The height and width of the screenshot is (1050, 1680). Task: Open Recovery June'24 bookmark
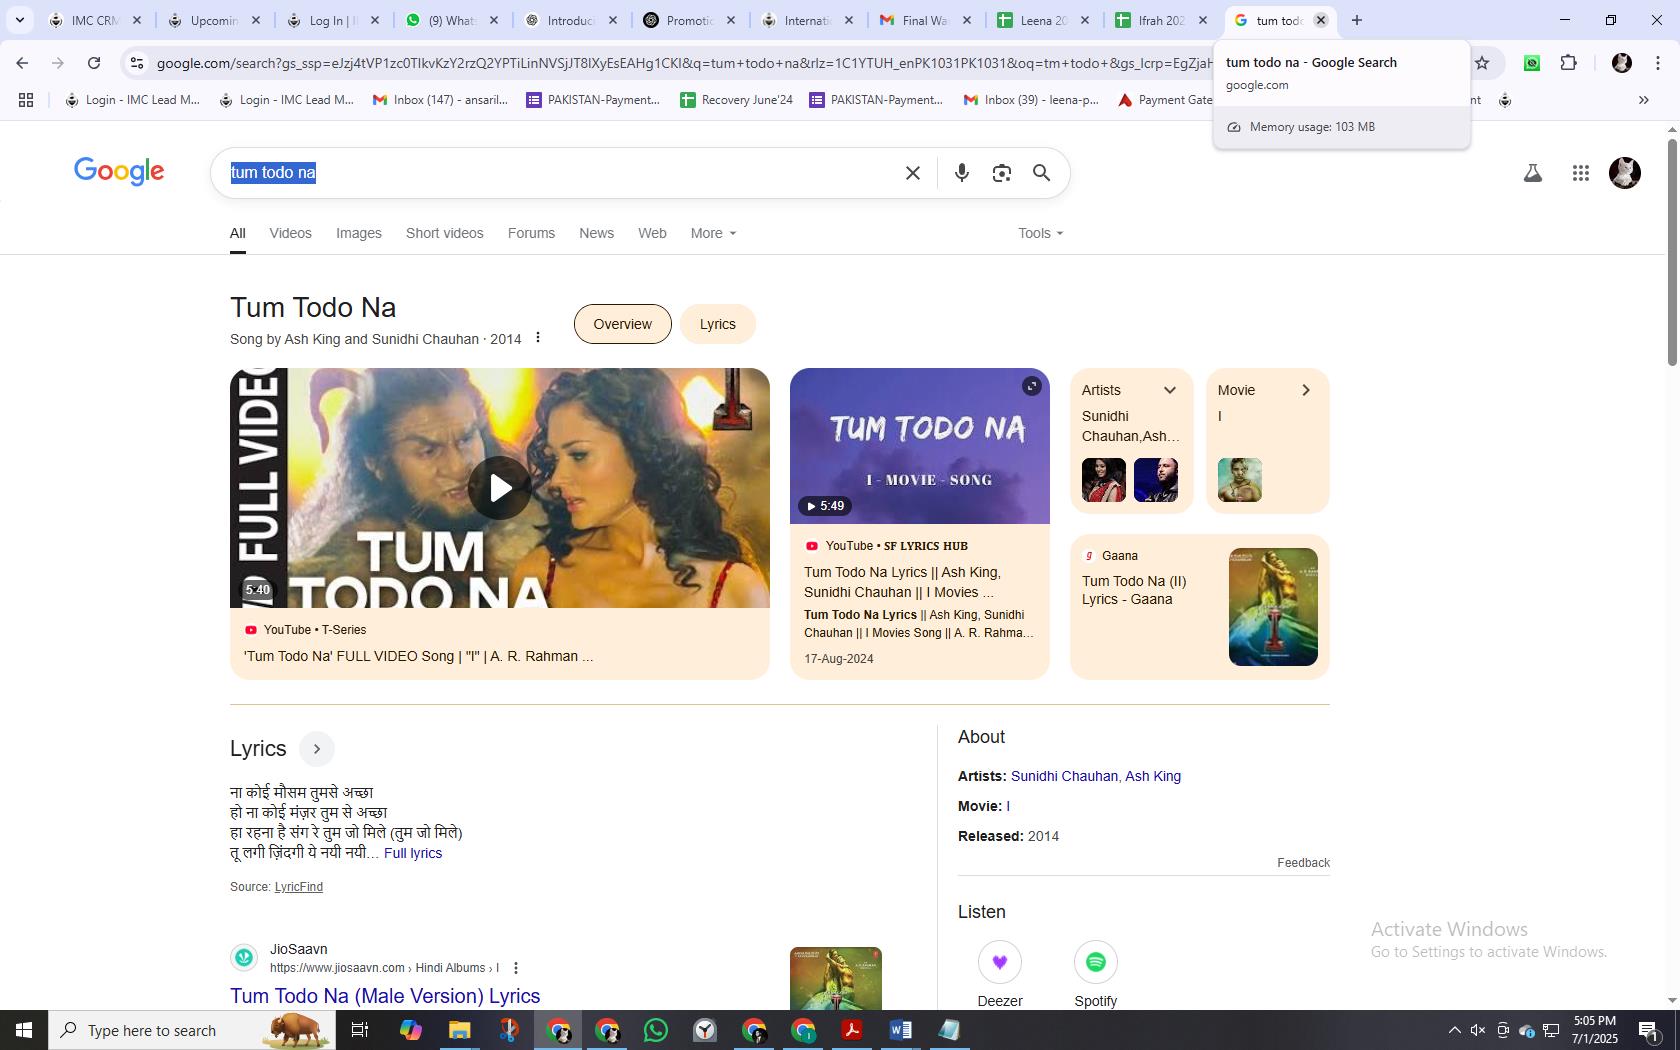pos(736,100)
